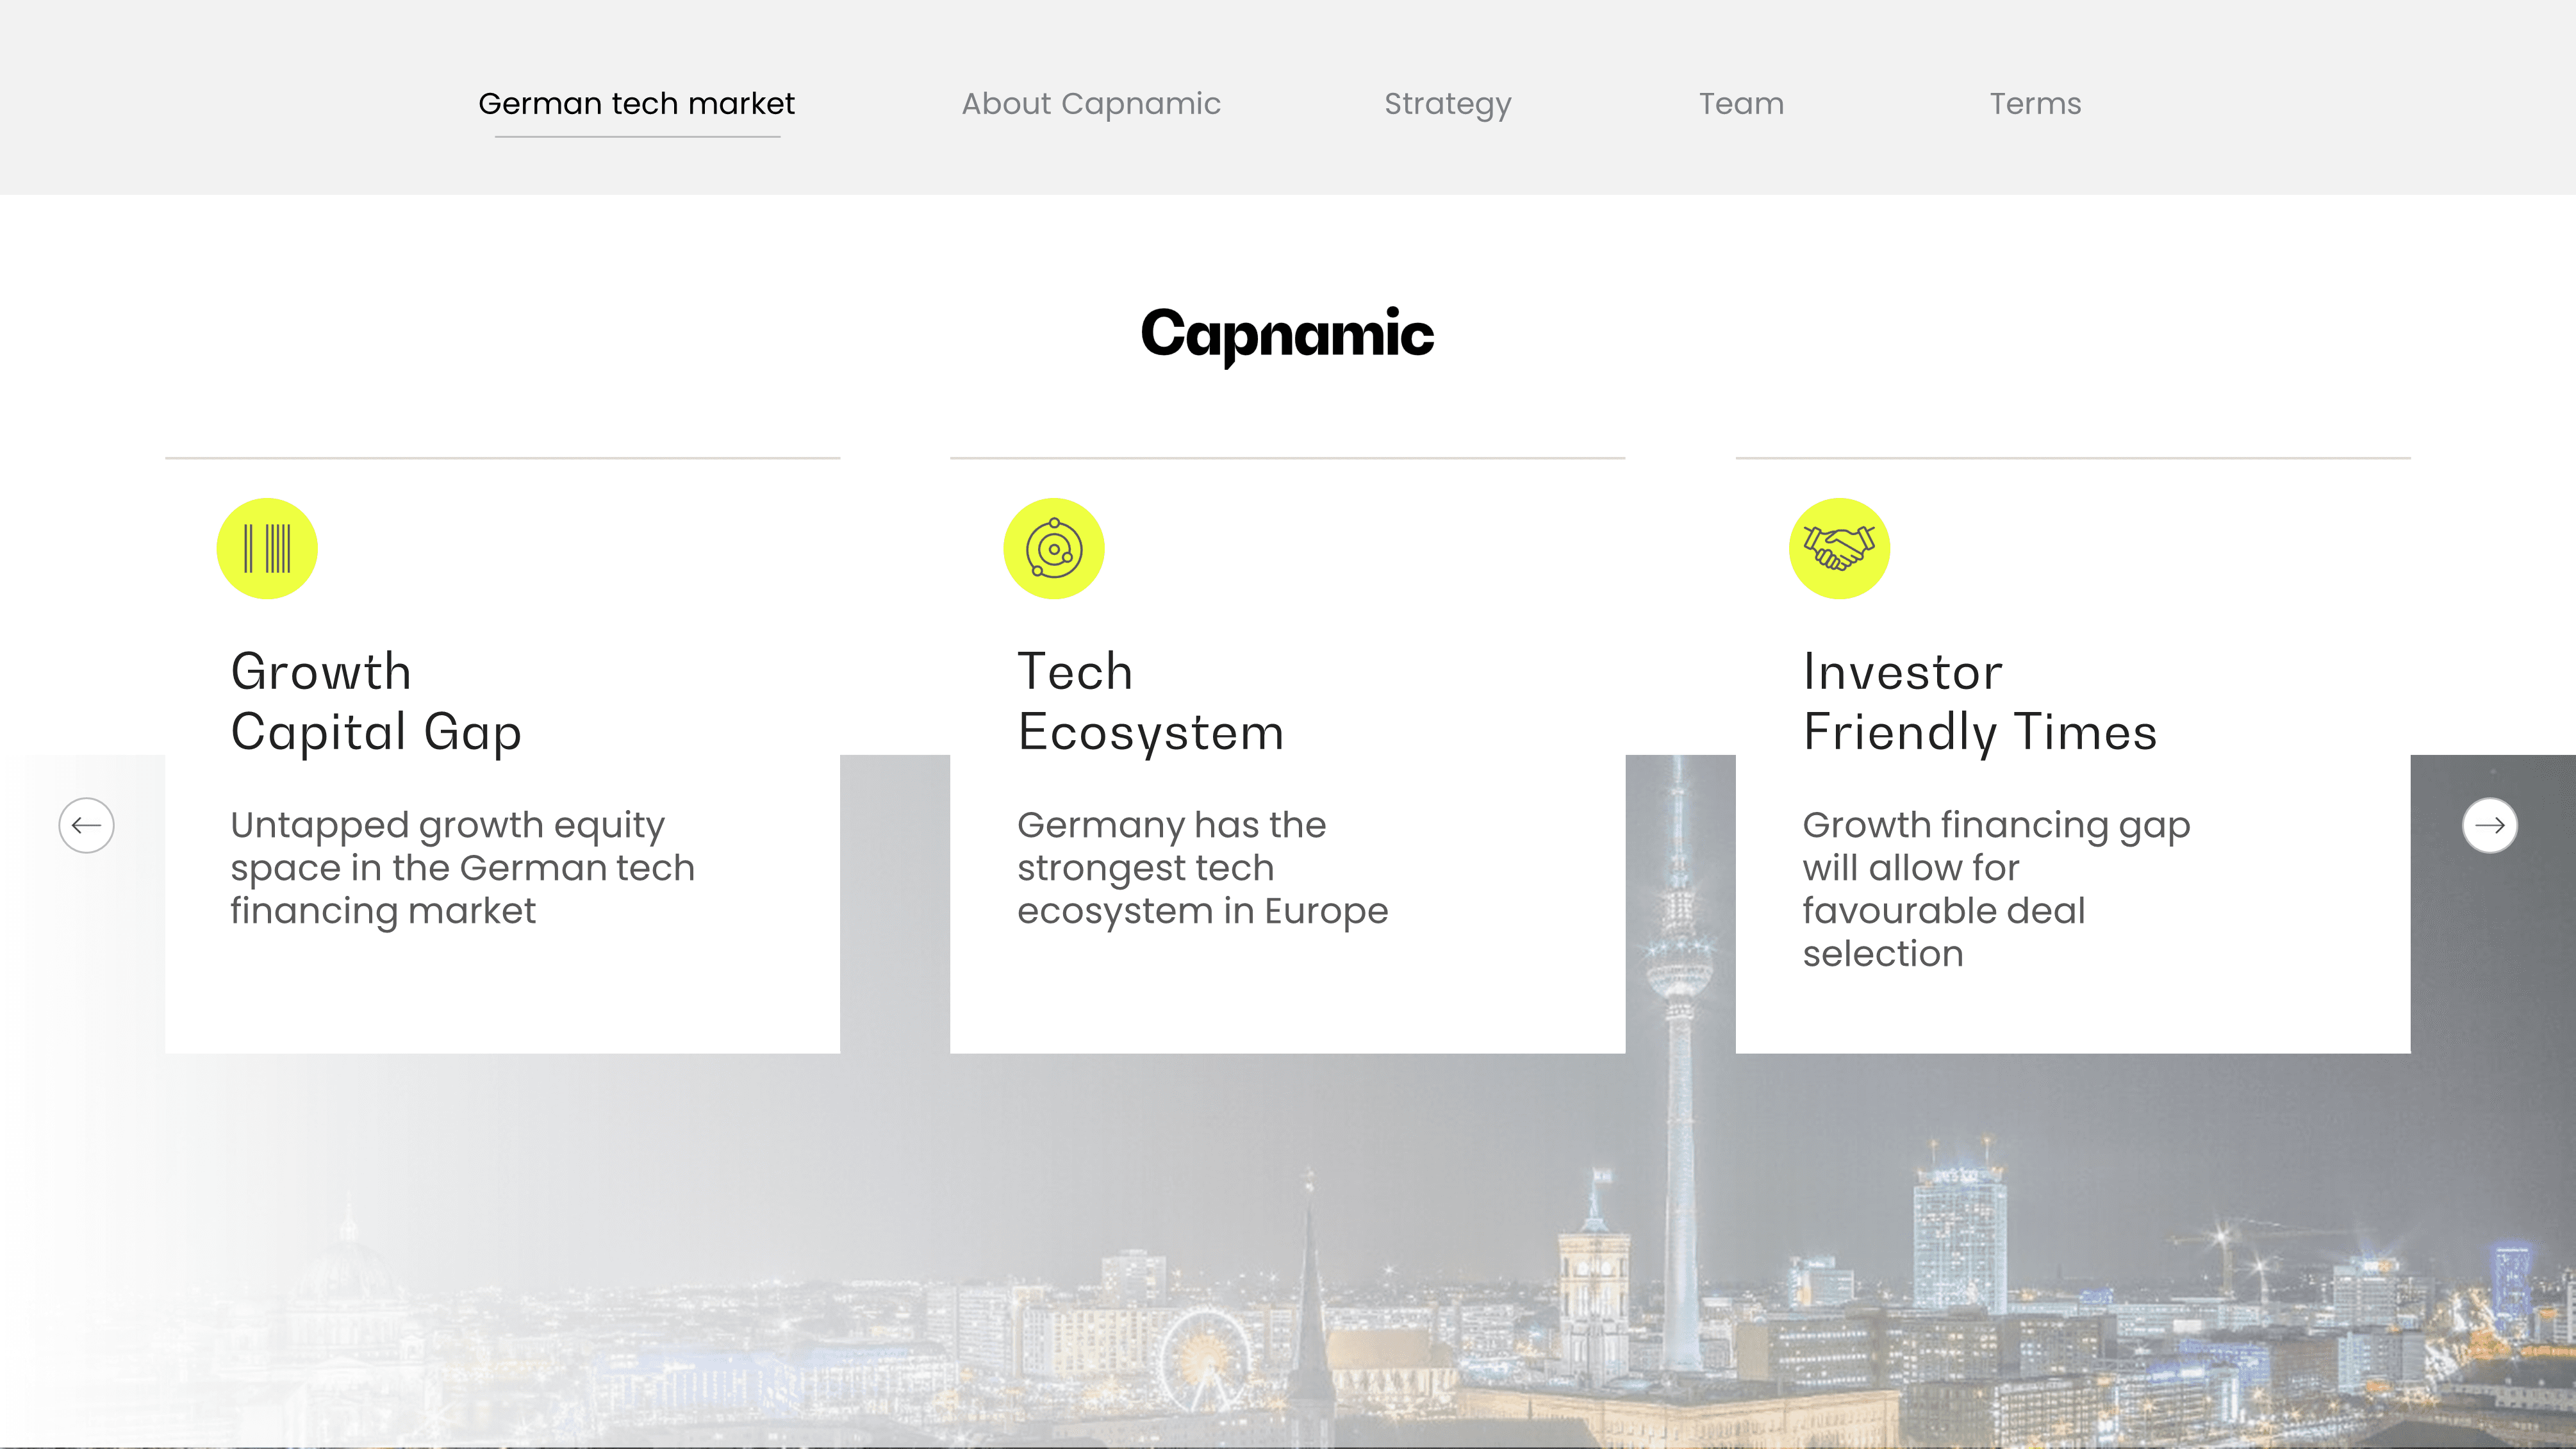Click the Tech Ecosystem heading
Viewport: 2576px width, 1449px height.
[1150, 701]
